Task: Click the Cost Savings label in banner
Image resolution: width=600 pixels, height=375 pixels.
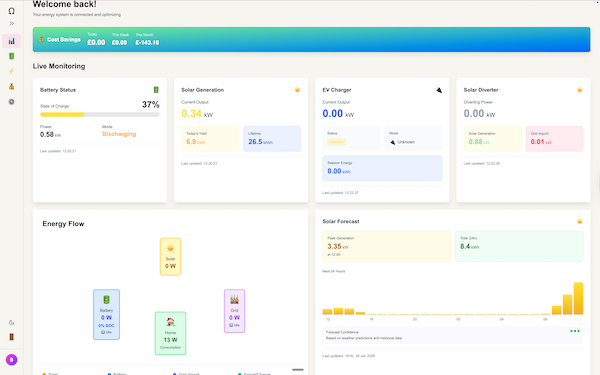Action: pos(64,39)
